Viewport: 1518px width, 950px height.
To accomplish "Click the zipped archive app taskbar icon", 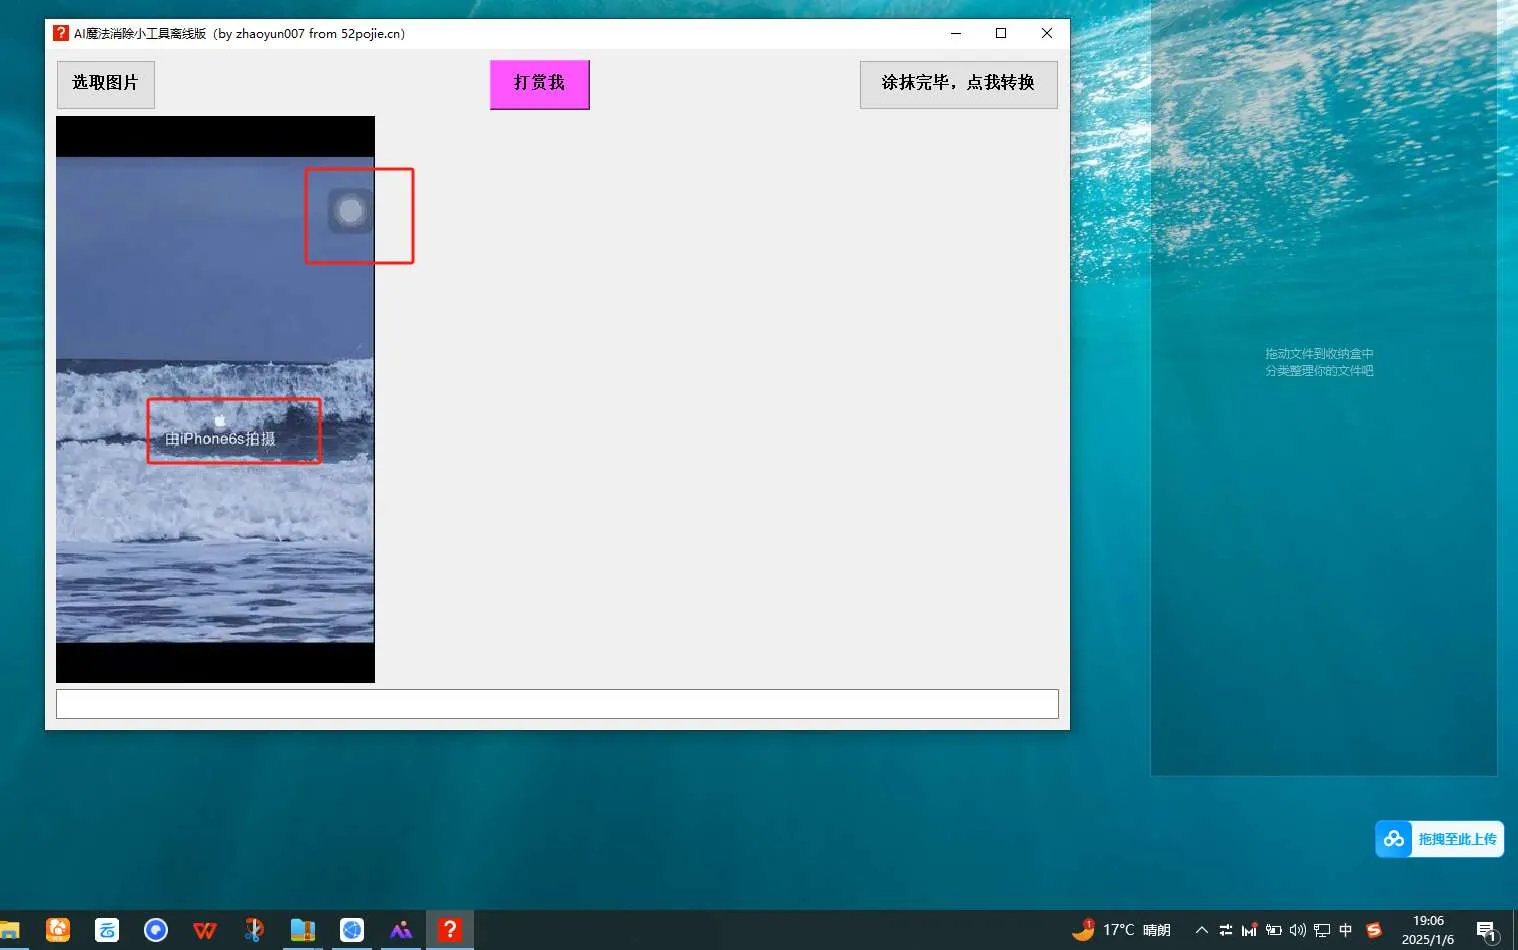I will [x=302, y=929].
